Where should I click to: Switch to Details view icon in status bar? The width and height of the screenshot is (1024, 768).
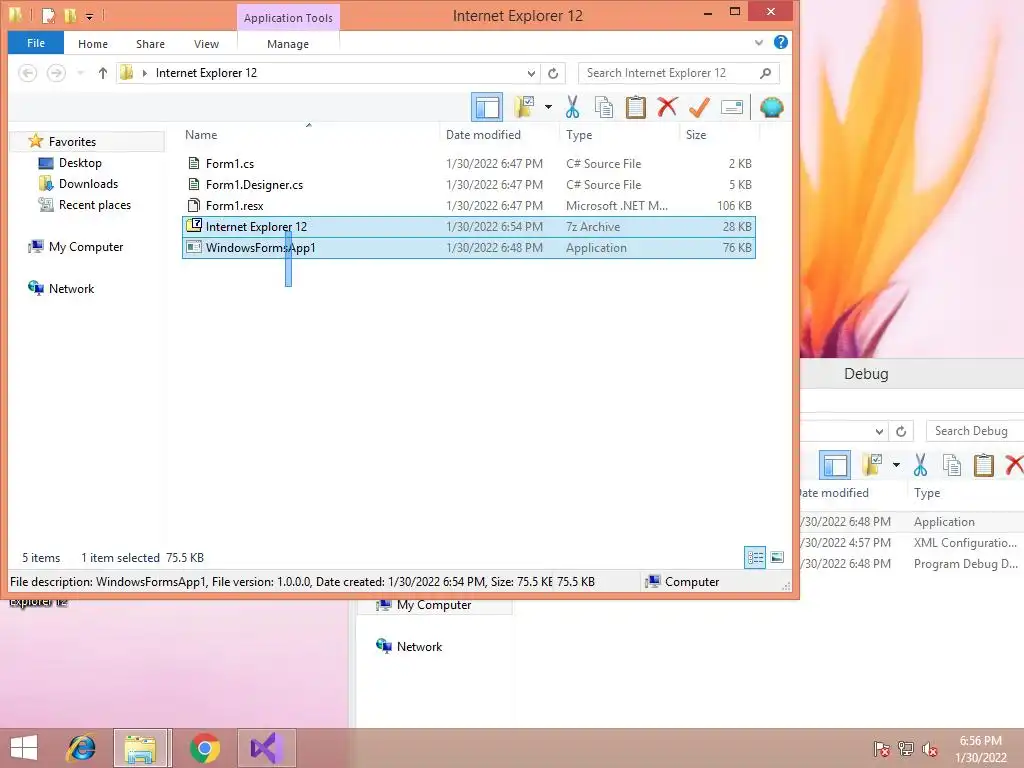[x=755, y=558]
